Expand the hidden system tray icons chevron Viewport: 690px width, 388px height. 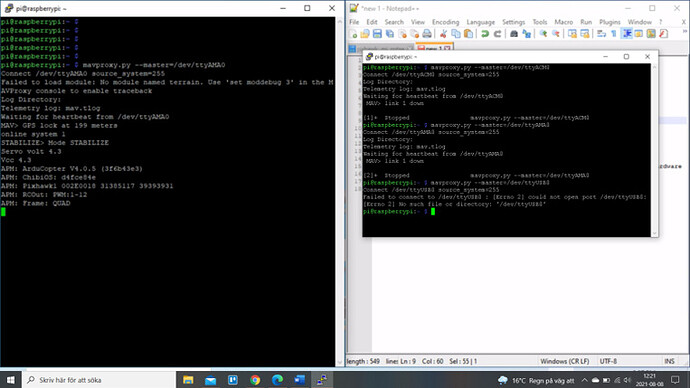click(584, 380)
